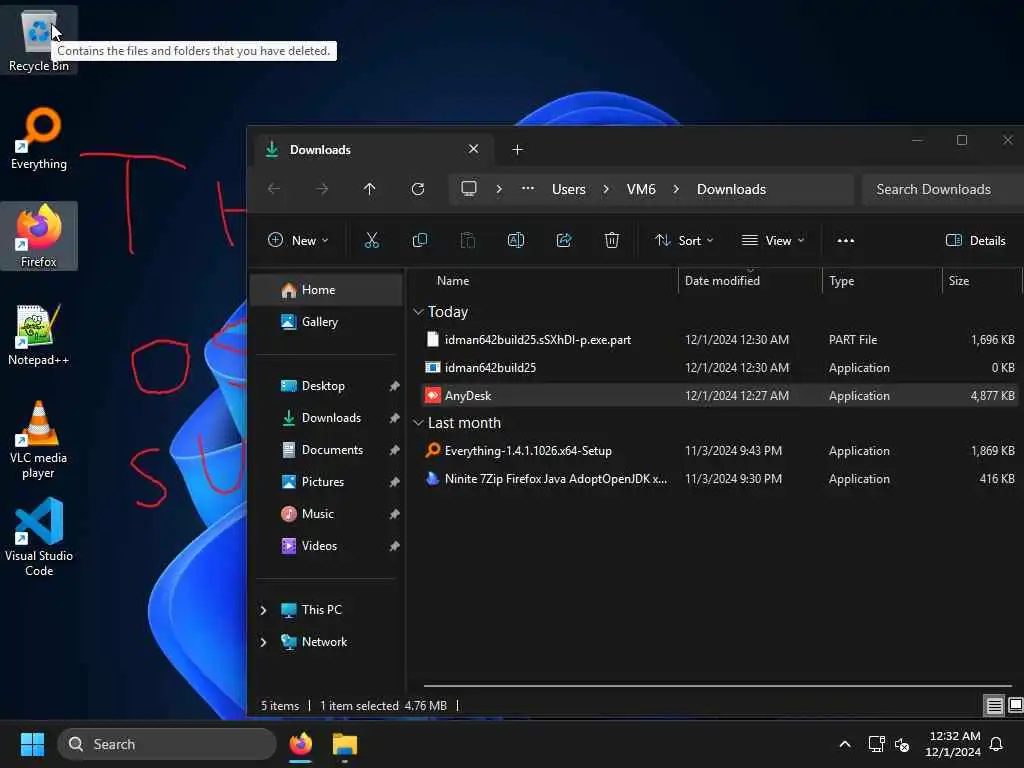The width and height of the screenshot is (1024, 768).
Task: Select idman642build25.sSXhDI-p.exe.part file
Action: coord(718,340)
